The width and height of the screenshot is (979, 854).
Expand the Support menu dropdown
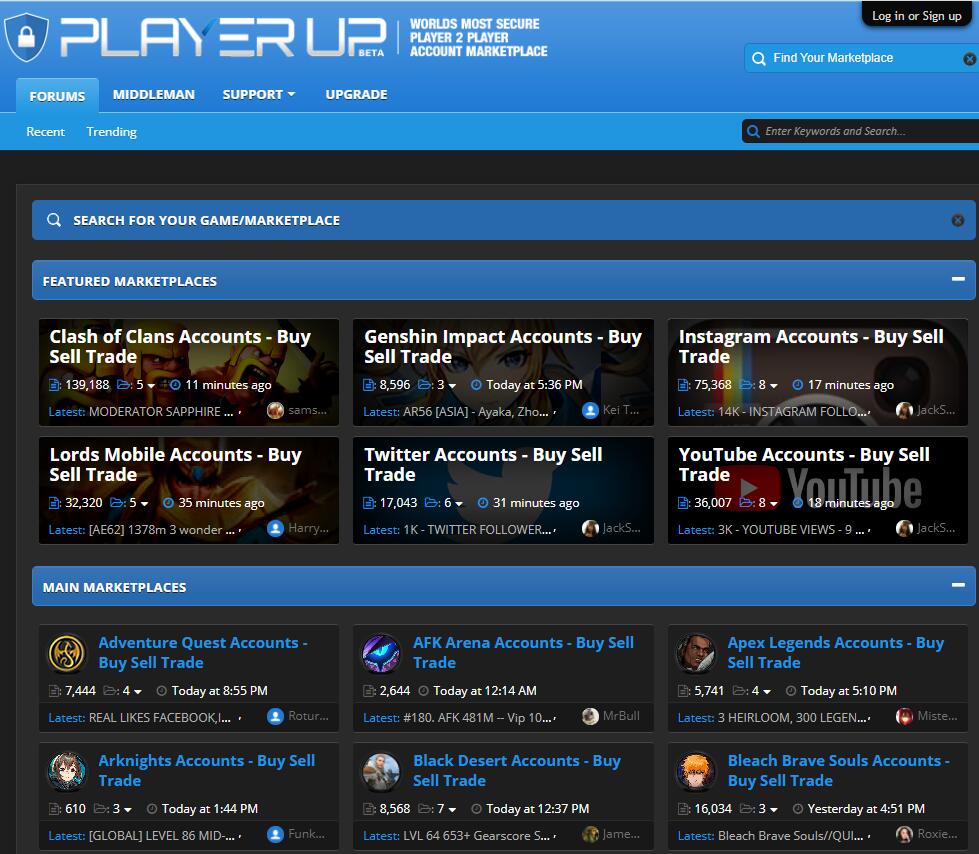[x=258, y=94]
